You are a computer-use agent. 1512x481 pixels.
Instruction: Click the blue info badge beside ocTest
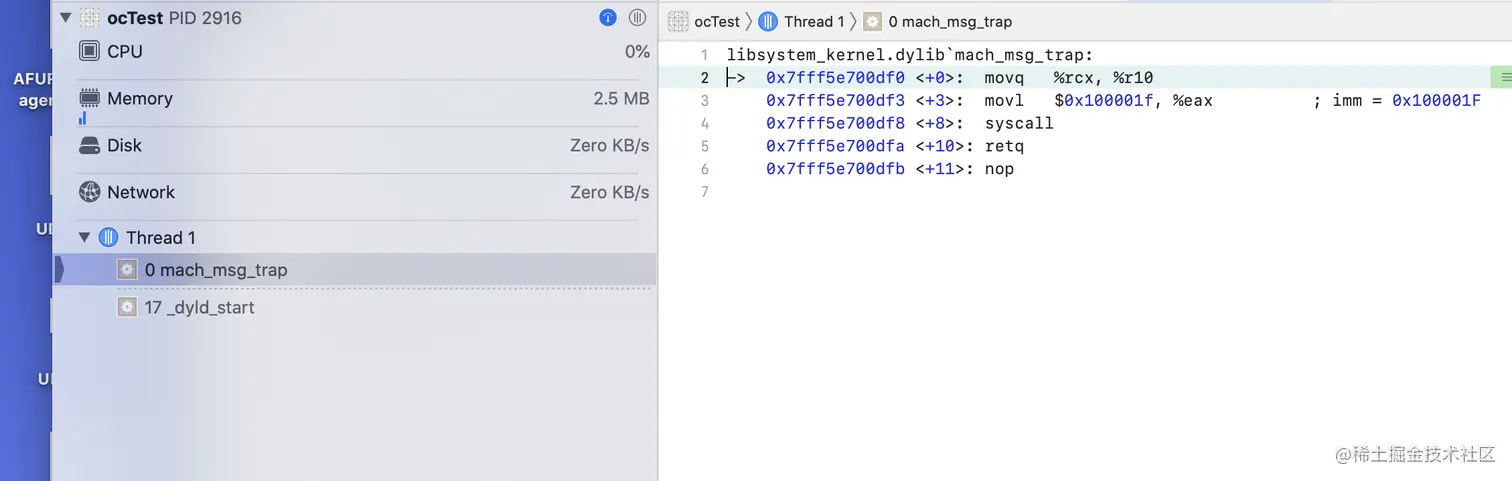pyautogui.click(x=607, y=18)
